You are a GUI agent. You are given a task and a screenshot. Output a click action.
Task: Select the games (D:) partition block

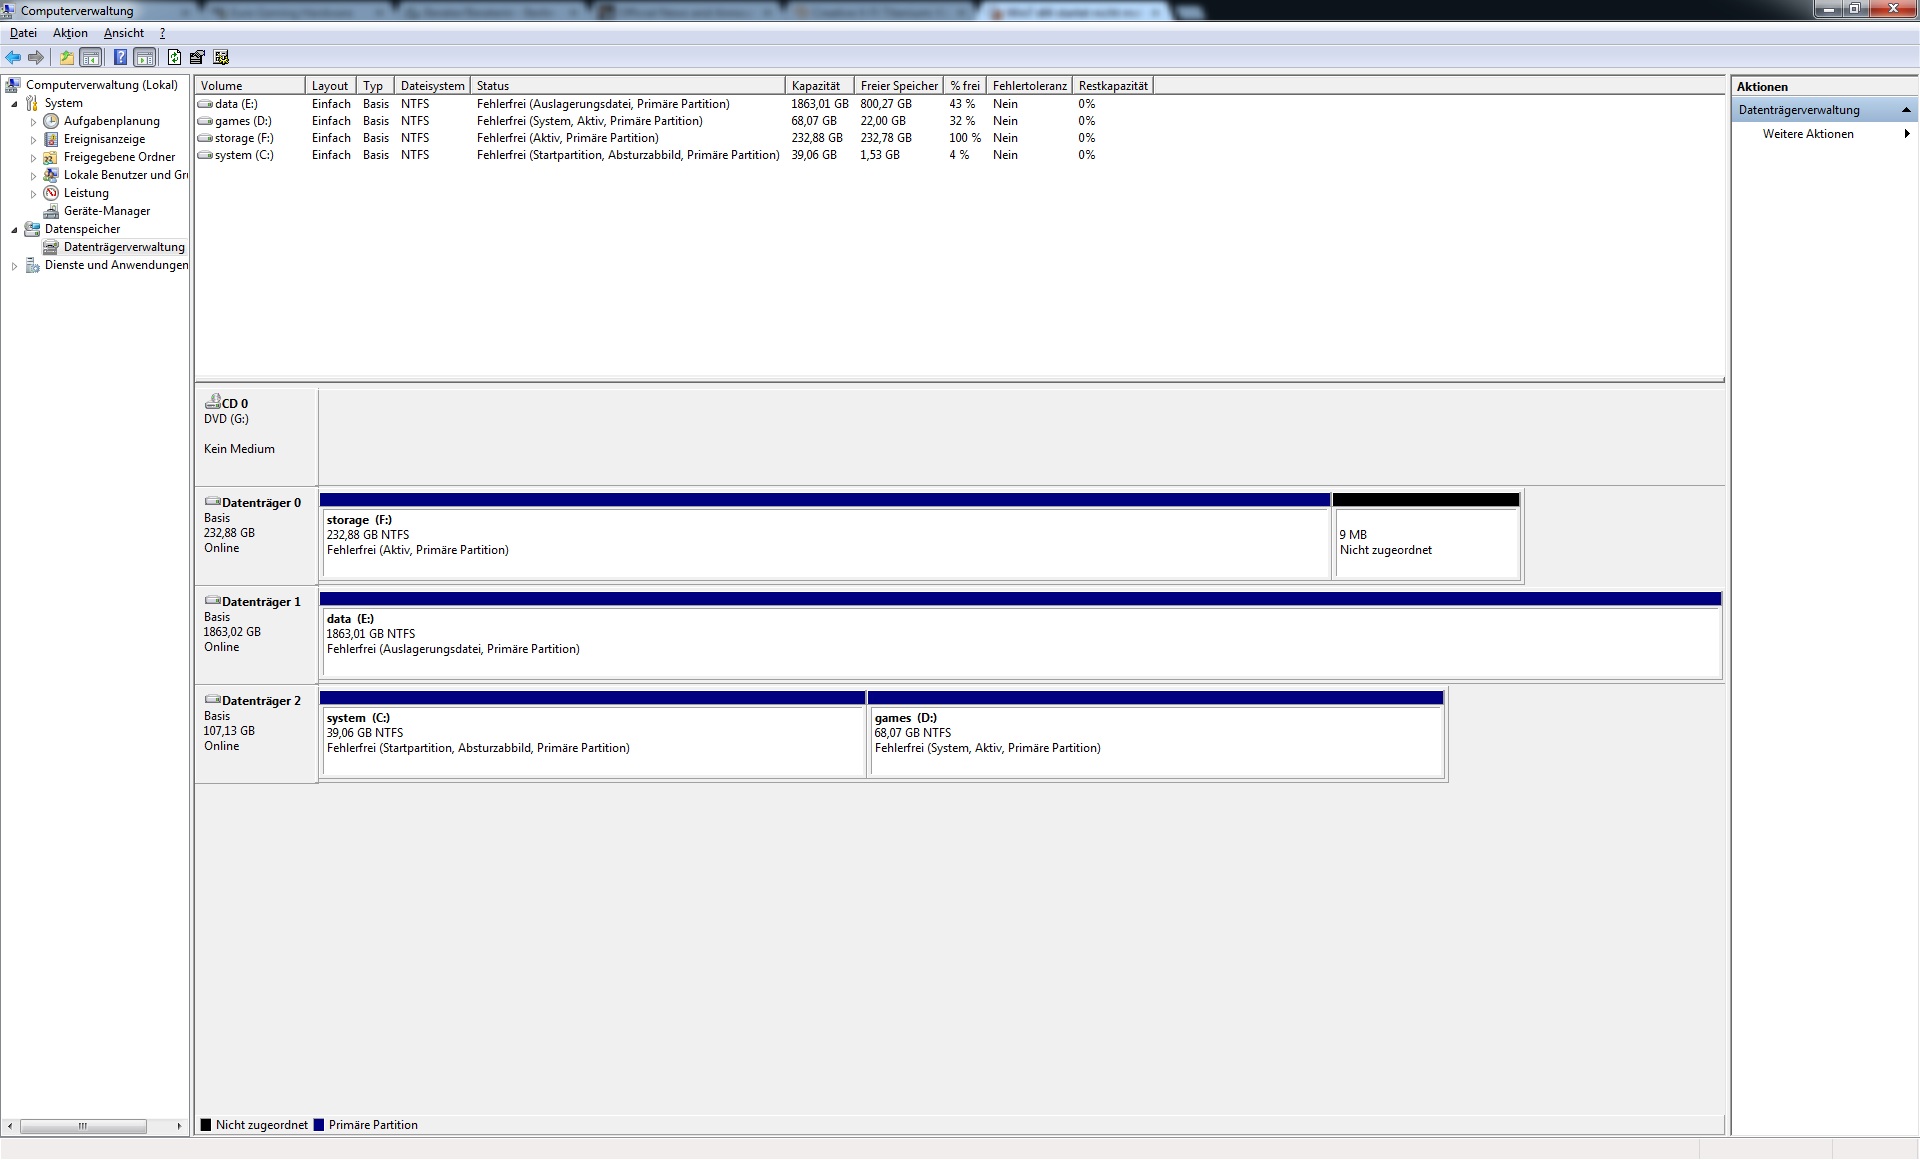(x=1155, y=740)
